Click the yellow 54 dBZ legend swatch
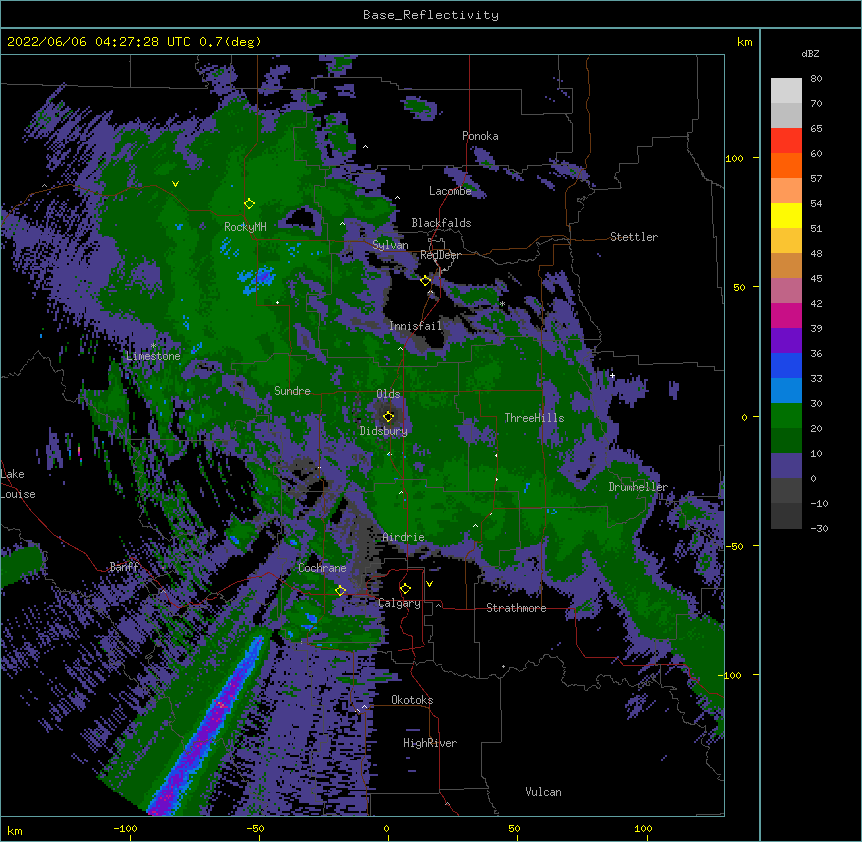The image size is (862, 842). pyautogui.click(x=786, y=215)
